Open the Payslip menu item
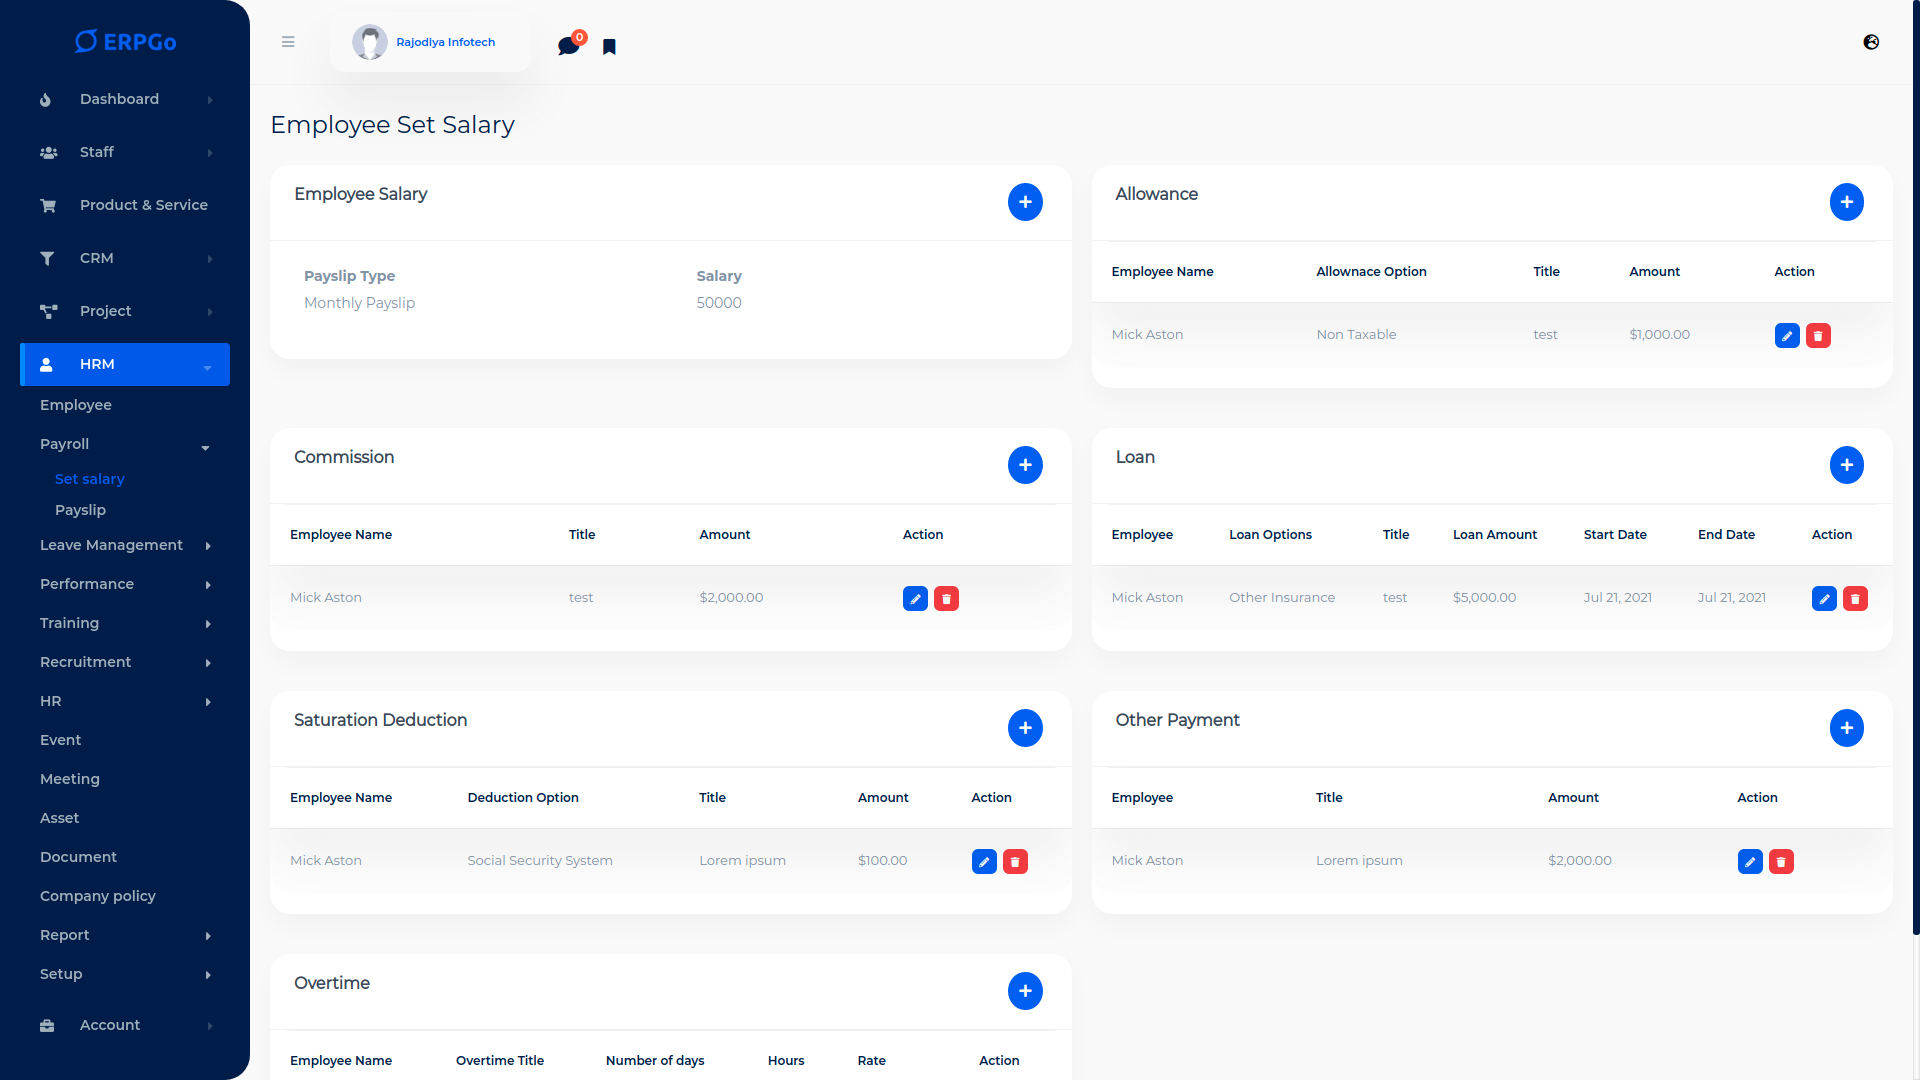The width and height of the screenshot is (1920, 1080). [80, 510]
